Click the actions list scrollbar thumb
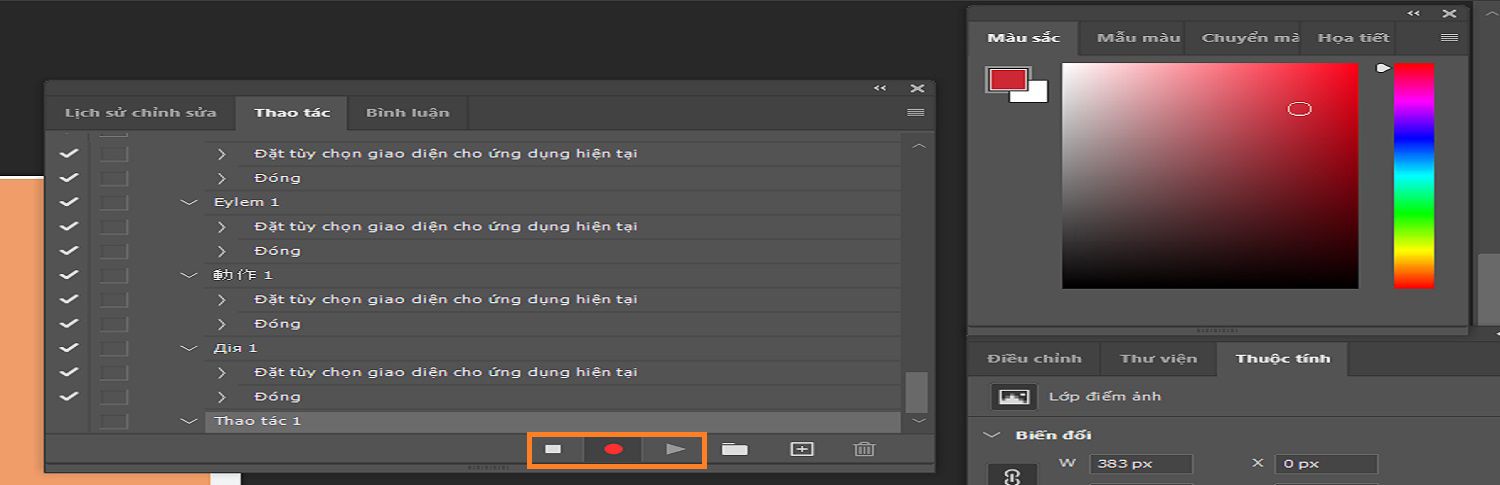Viewport: 1500px width, 485px height. [x=916, y=391]
